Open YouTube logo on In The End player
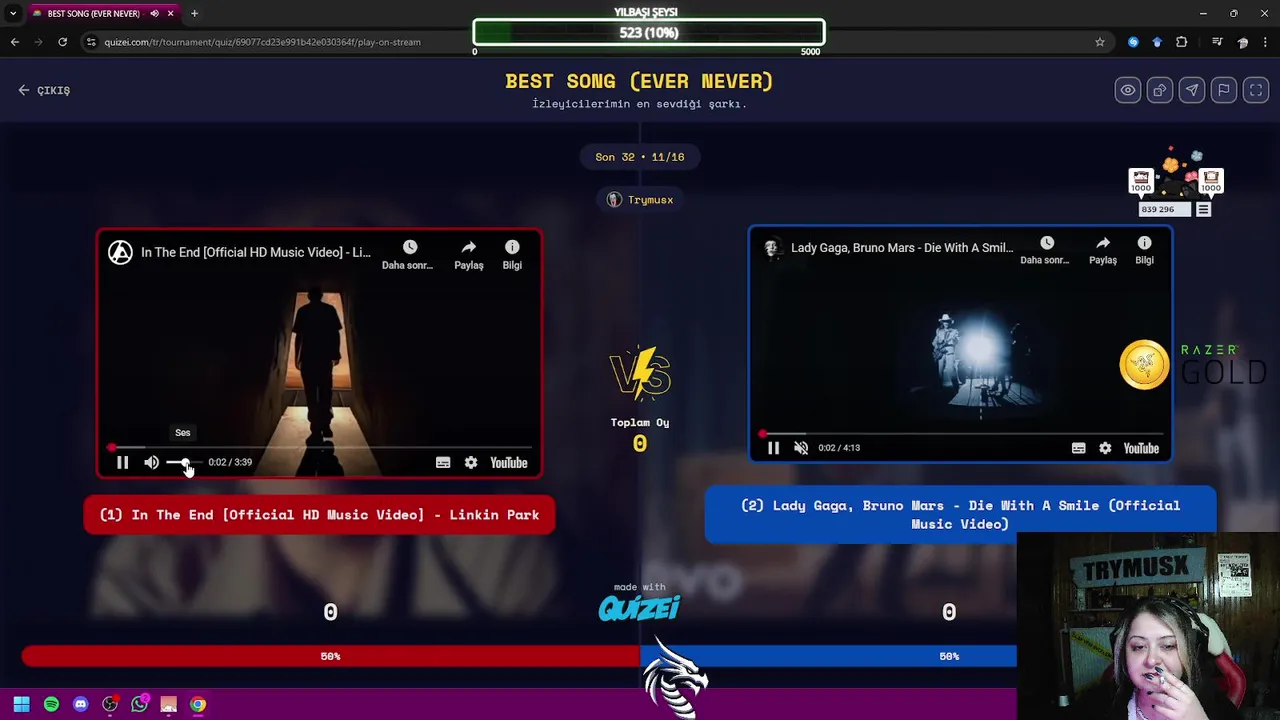Screen dimensions: 1280x720 click(509, 462)
